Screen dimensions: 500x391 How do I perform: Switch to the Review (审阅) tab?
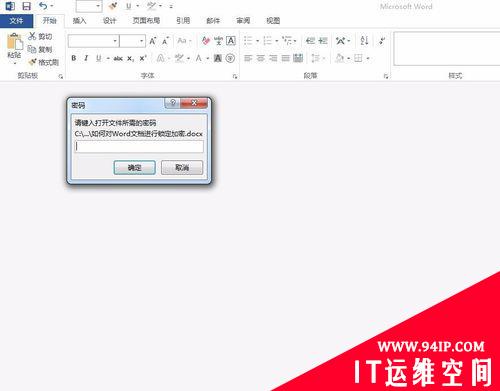[x=243, y=21]
